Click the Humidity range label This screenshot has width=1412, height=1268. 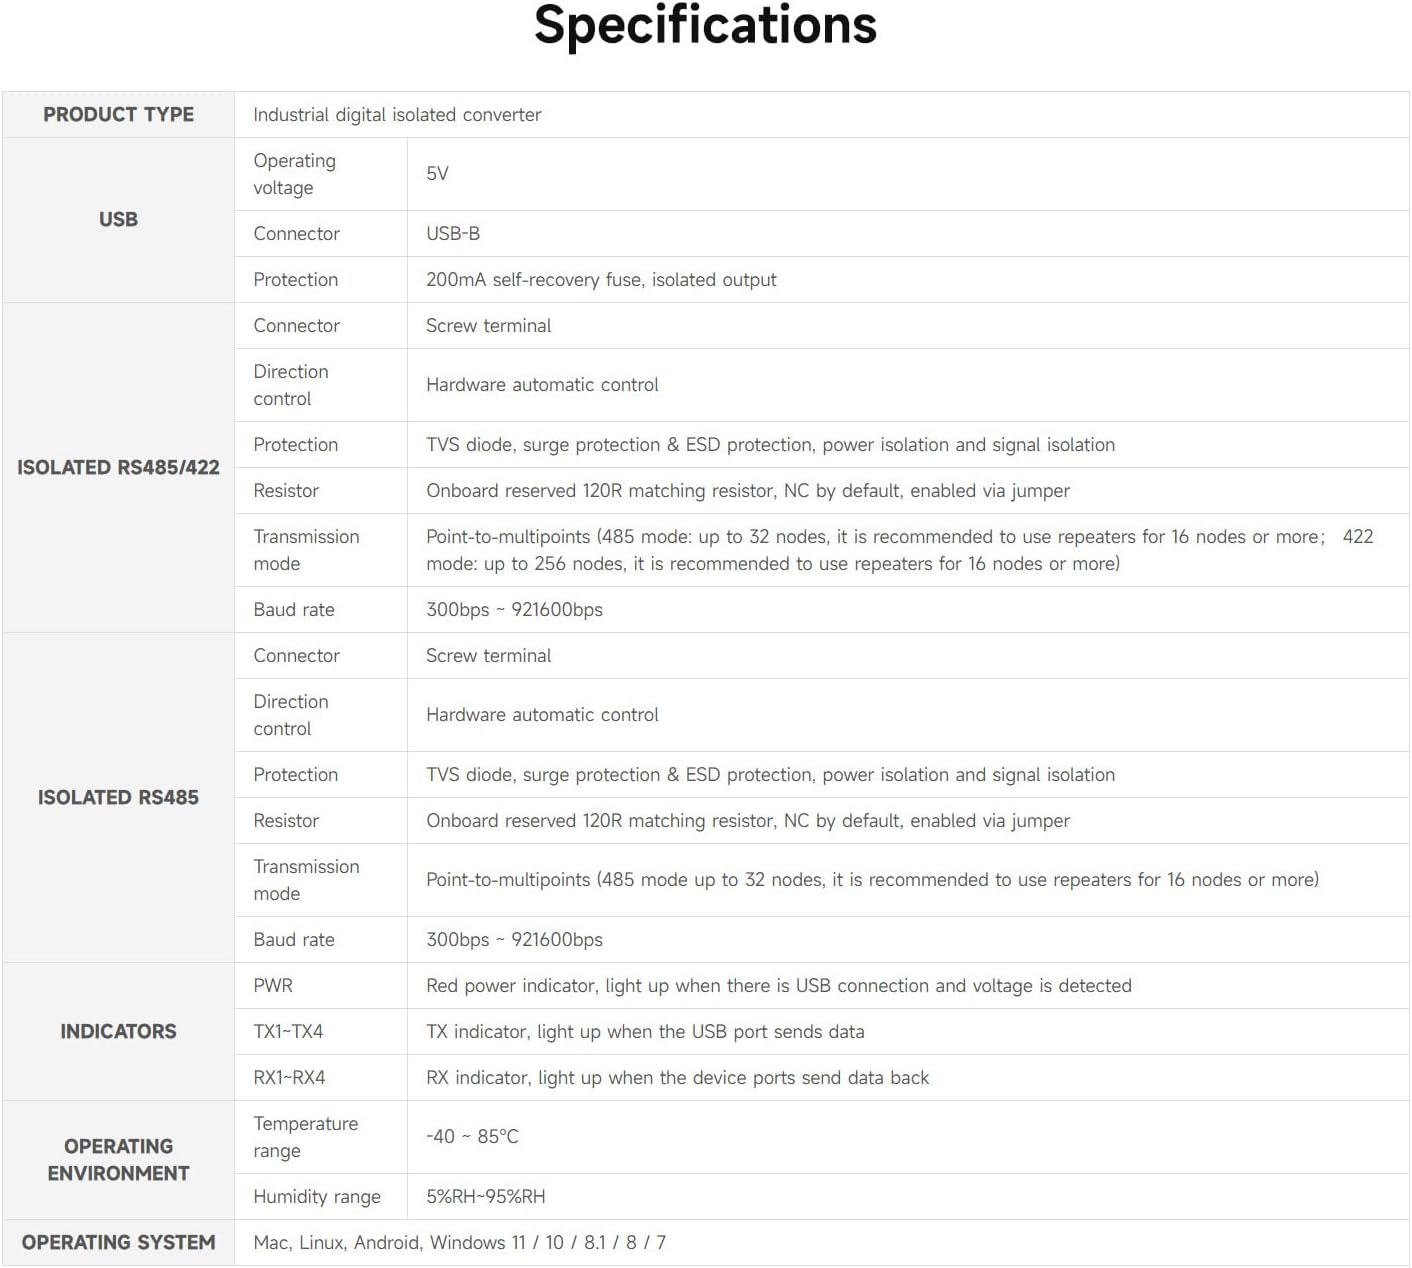pyautogui.click(x=317, y=1197)
